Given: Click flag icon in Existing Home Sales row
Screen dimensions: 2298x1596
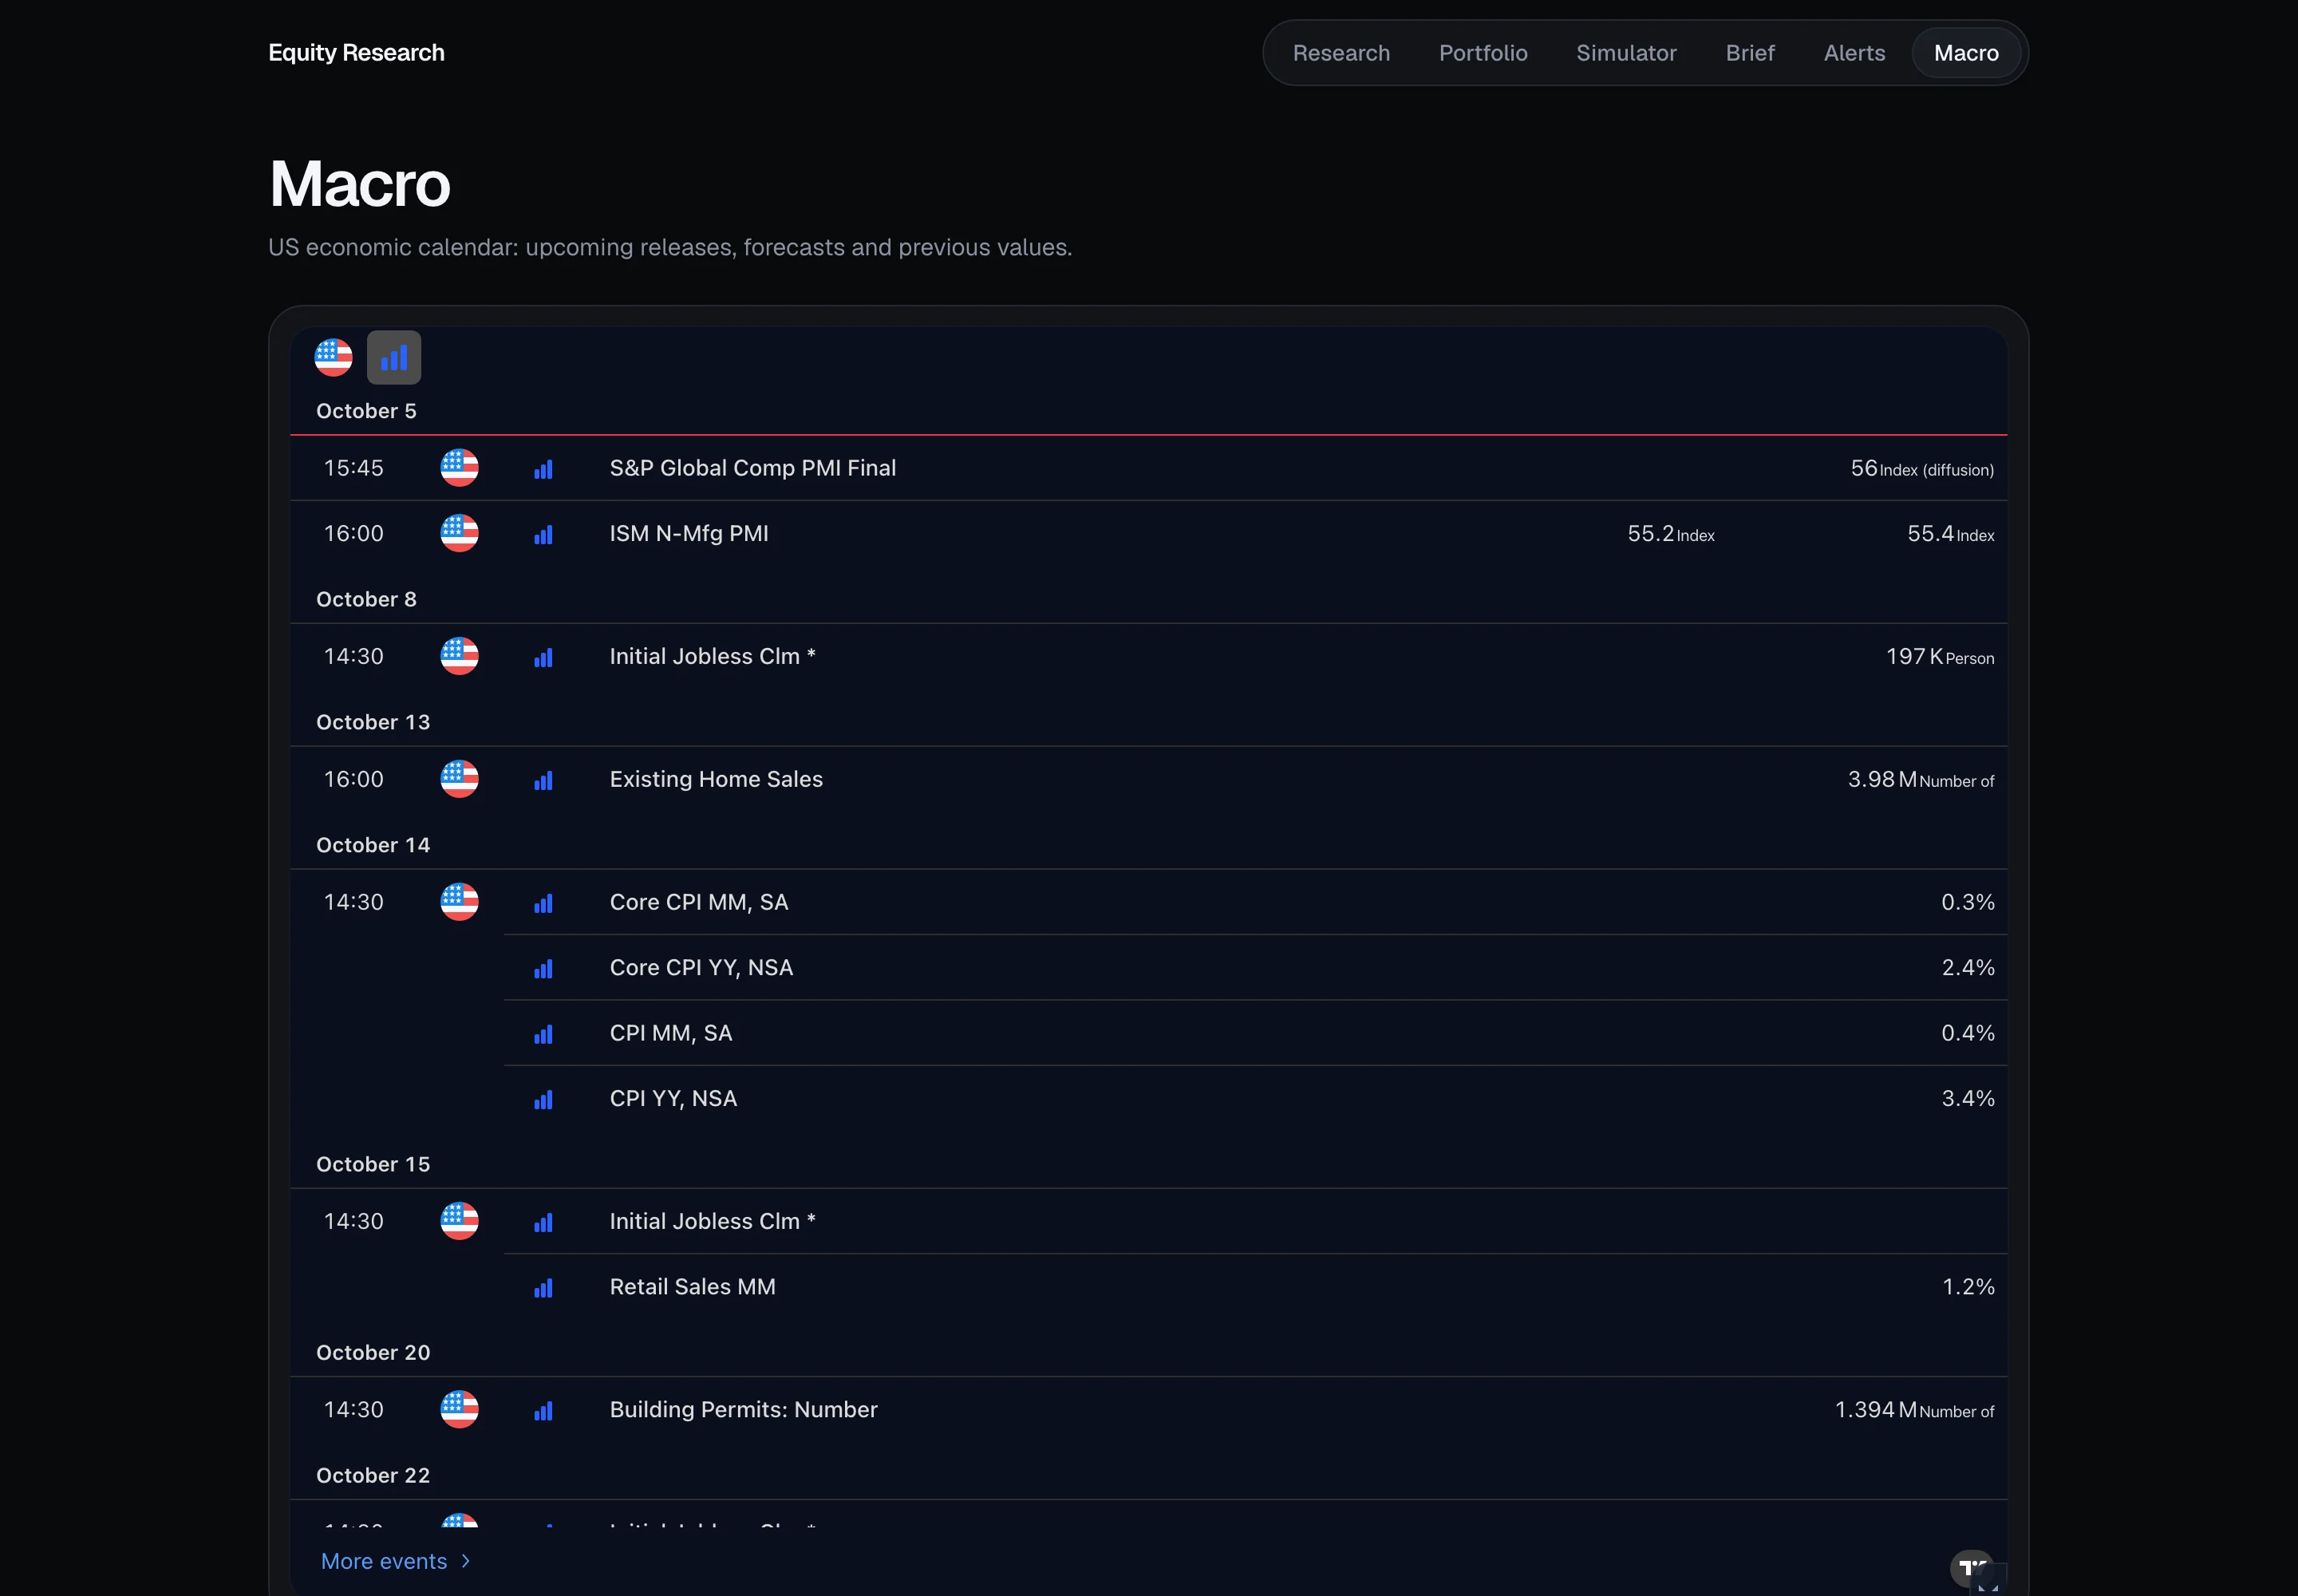Looking at the screenshot, I should point(459,779).
